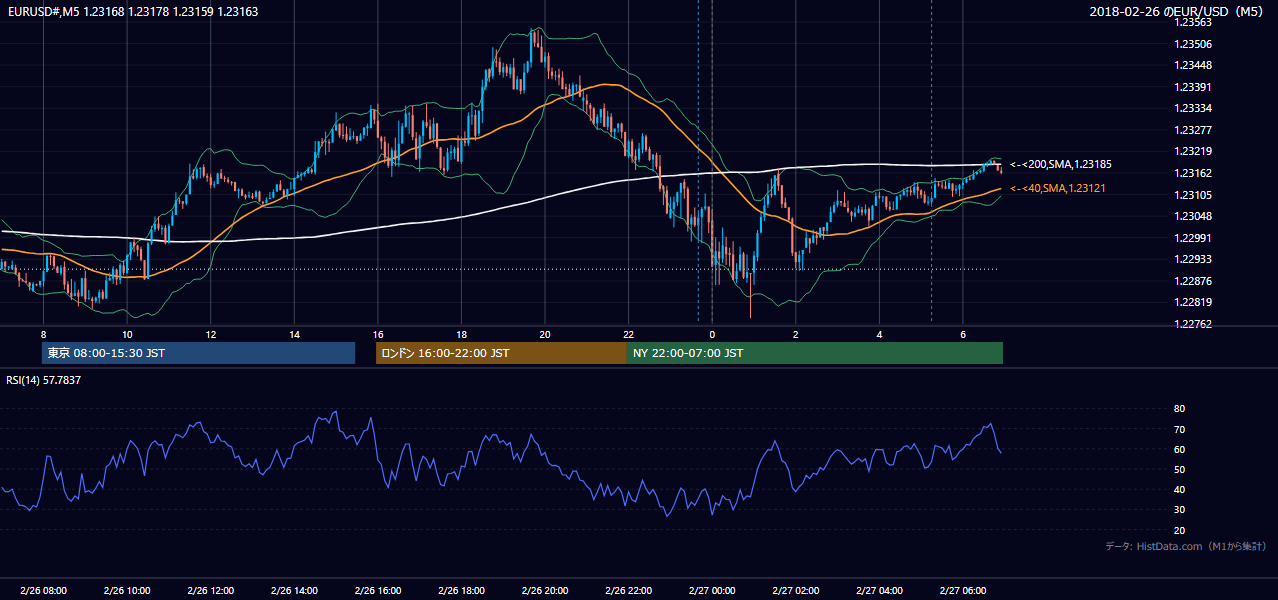
Task: Click the bottom date label 2/26 14:00
Action: pyautogui.click(x=294, y=591)
